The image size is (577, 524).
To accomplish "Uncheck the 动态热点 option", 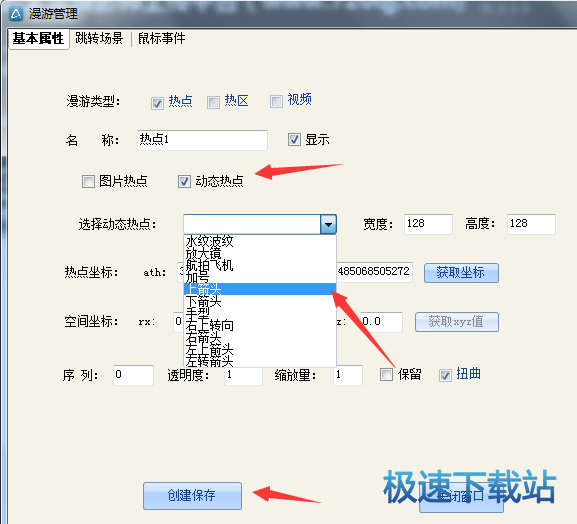I will 184,181.
